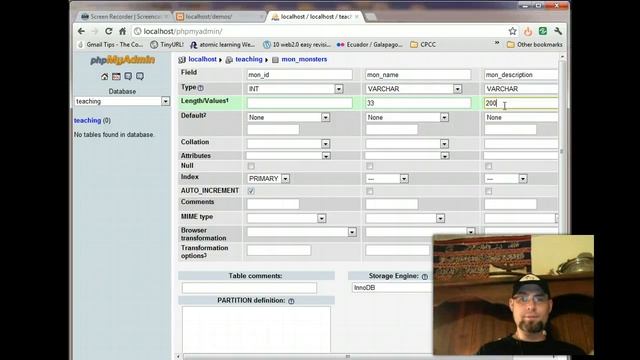
Task: Open Index dropdown for mon_description
Action: tap(506, 179)
